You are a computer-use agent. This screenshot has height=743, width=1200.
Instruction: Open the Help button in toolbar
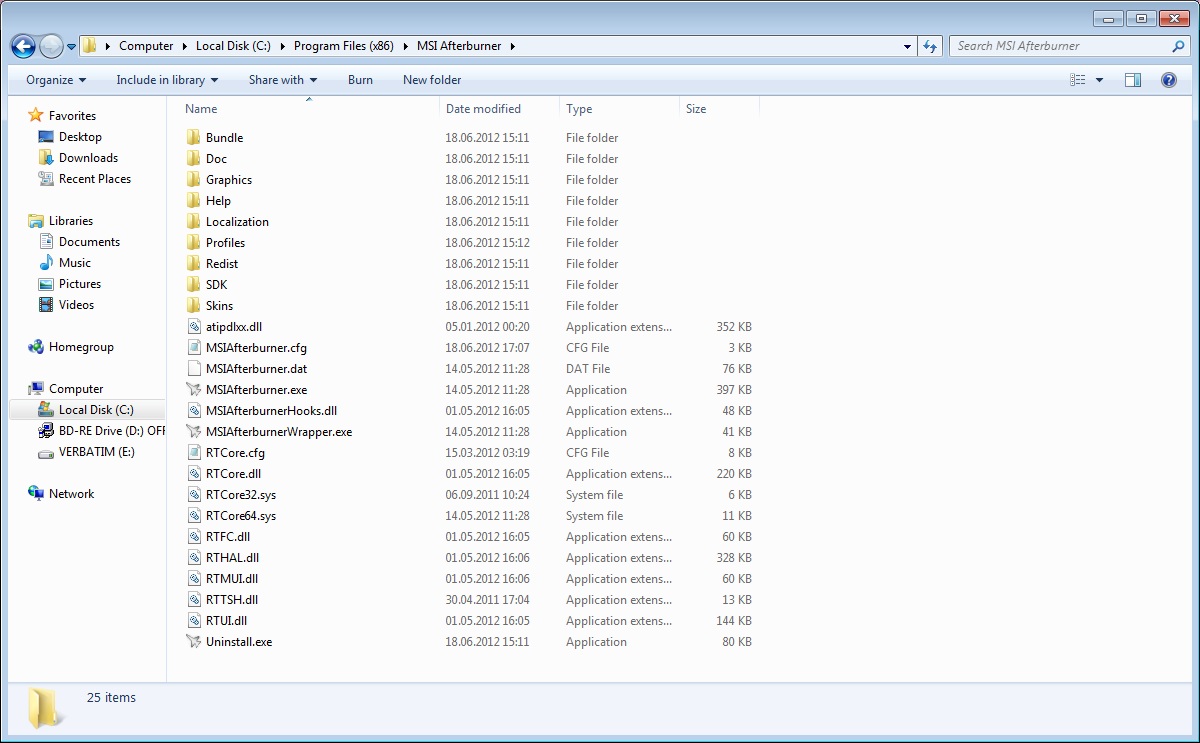[x=1168, y=80]
